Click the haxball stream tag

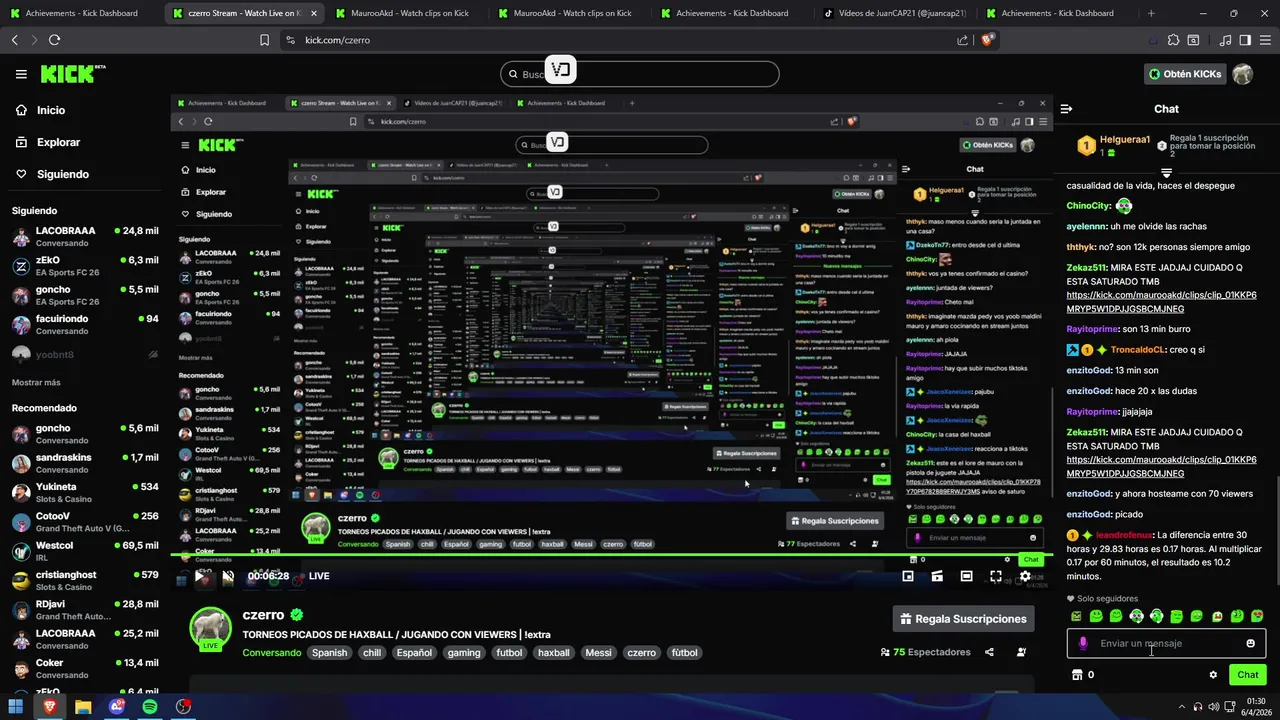(553, 653)
